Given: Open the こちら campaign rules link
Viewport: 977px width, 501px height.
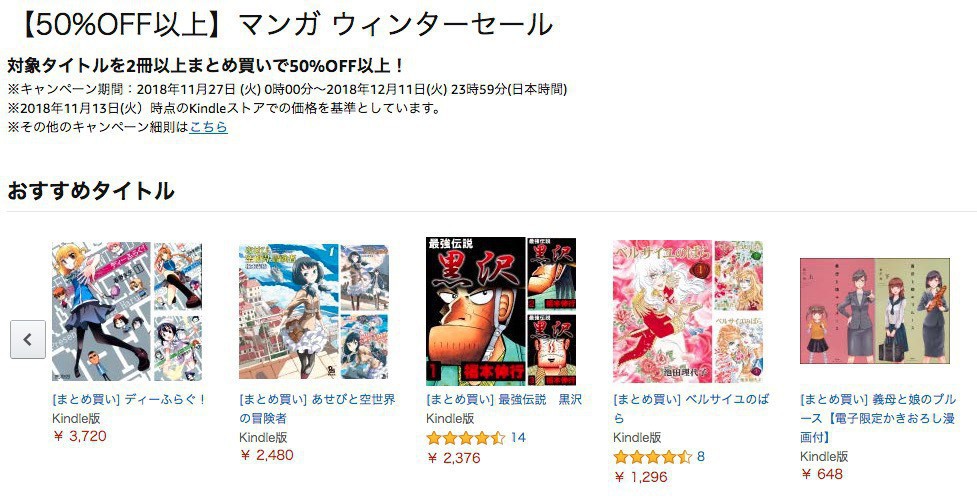Looking at the screenshot, I should (208, 127).
